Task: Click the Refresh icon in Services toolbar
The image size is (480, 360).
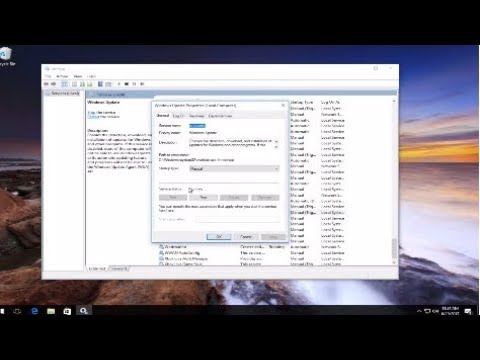Action: point(82,84)
